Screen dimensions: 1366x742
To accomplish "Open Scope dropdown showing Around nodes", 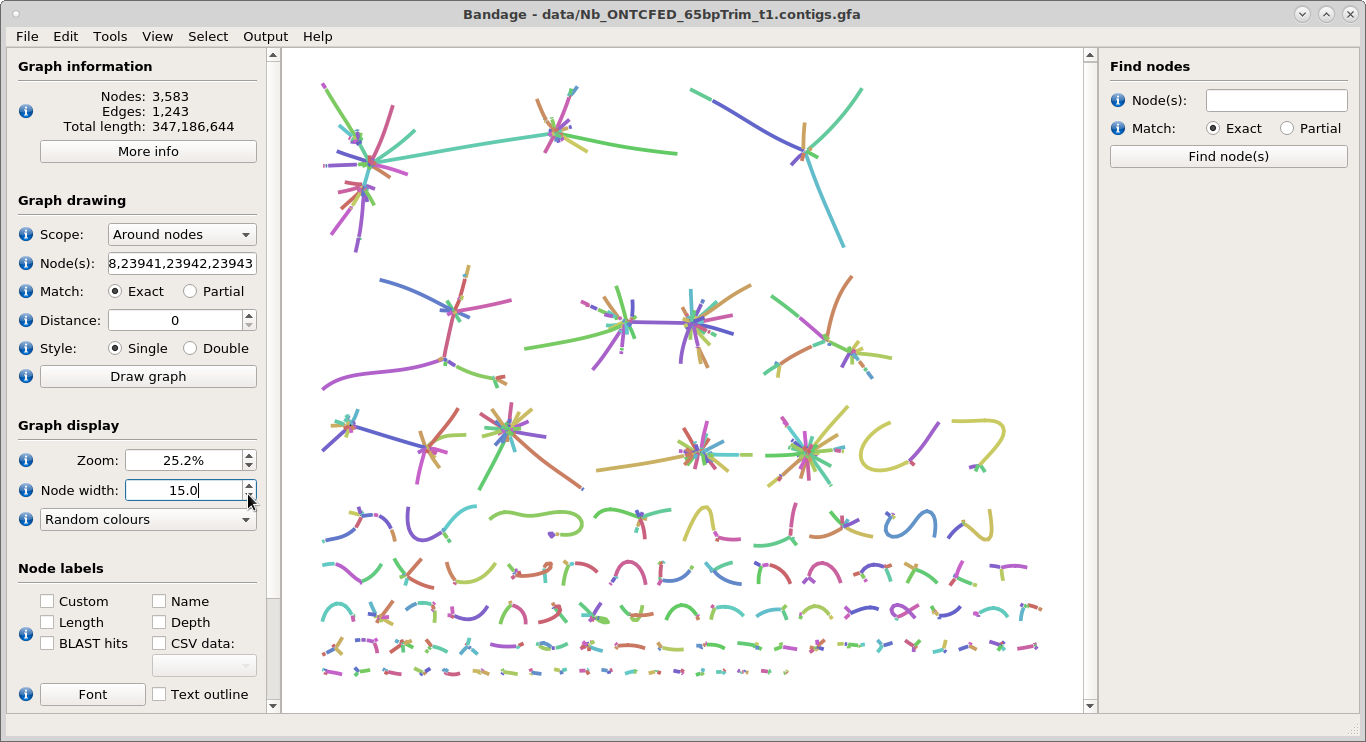I will [182, 234].
